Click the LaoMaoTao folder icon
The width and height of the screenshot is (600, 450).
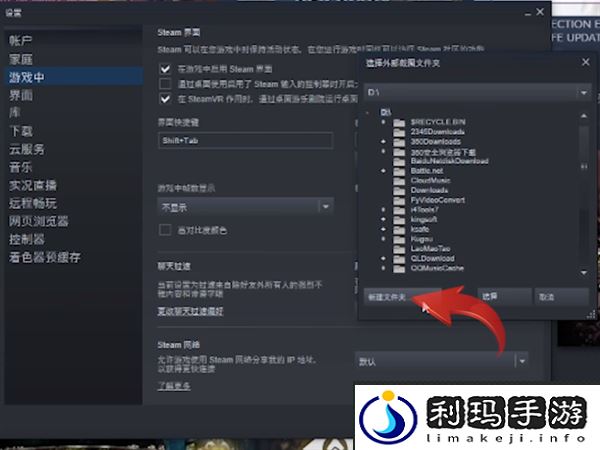coord(399,249)
